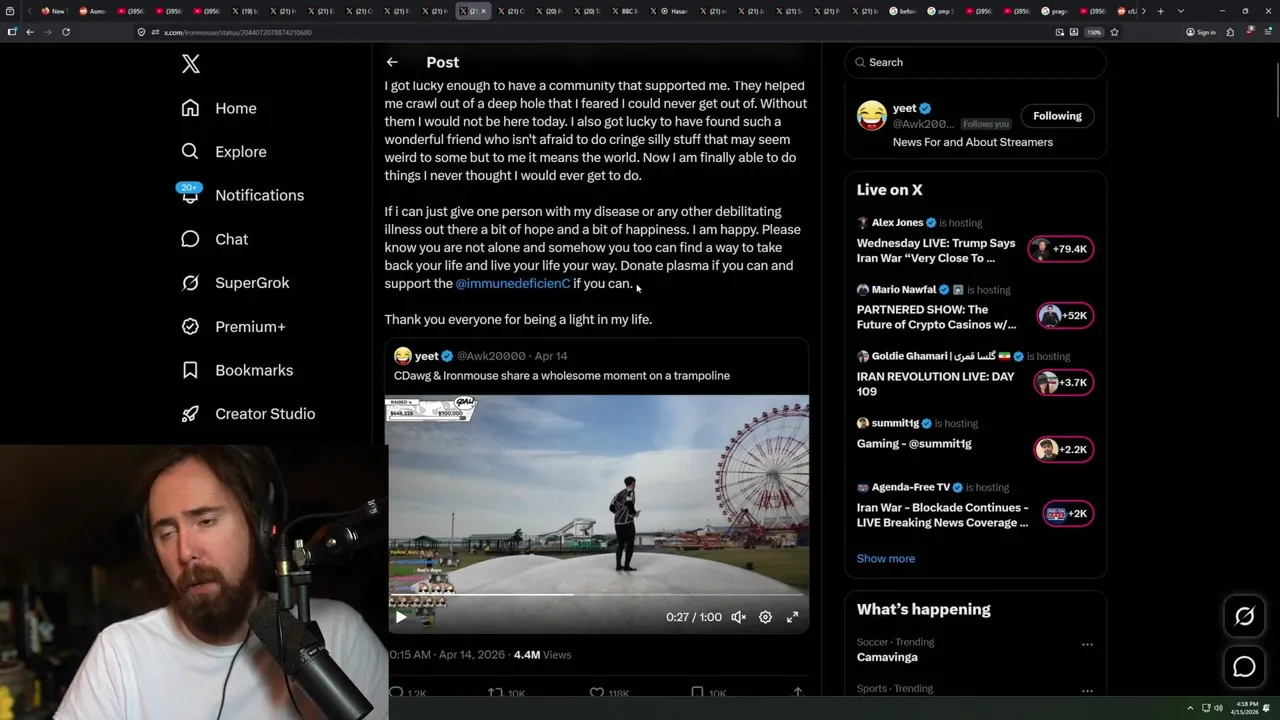Open the @immunedeficienC mention link
This screenshot has height=720, width=1280.
[x=513, y=284]
